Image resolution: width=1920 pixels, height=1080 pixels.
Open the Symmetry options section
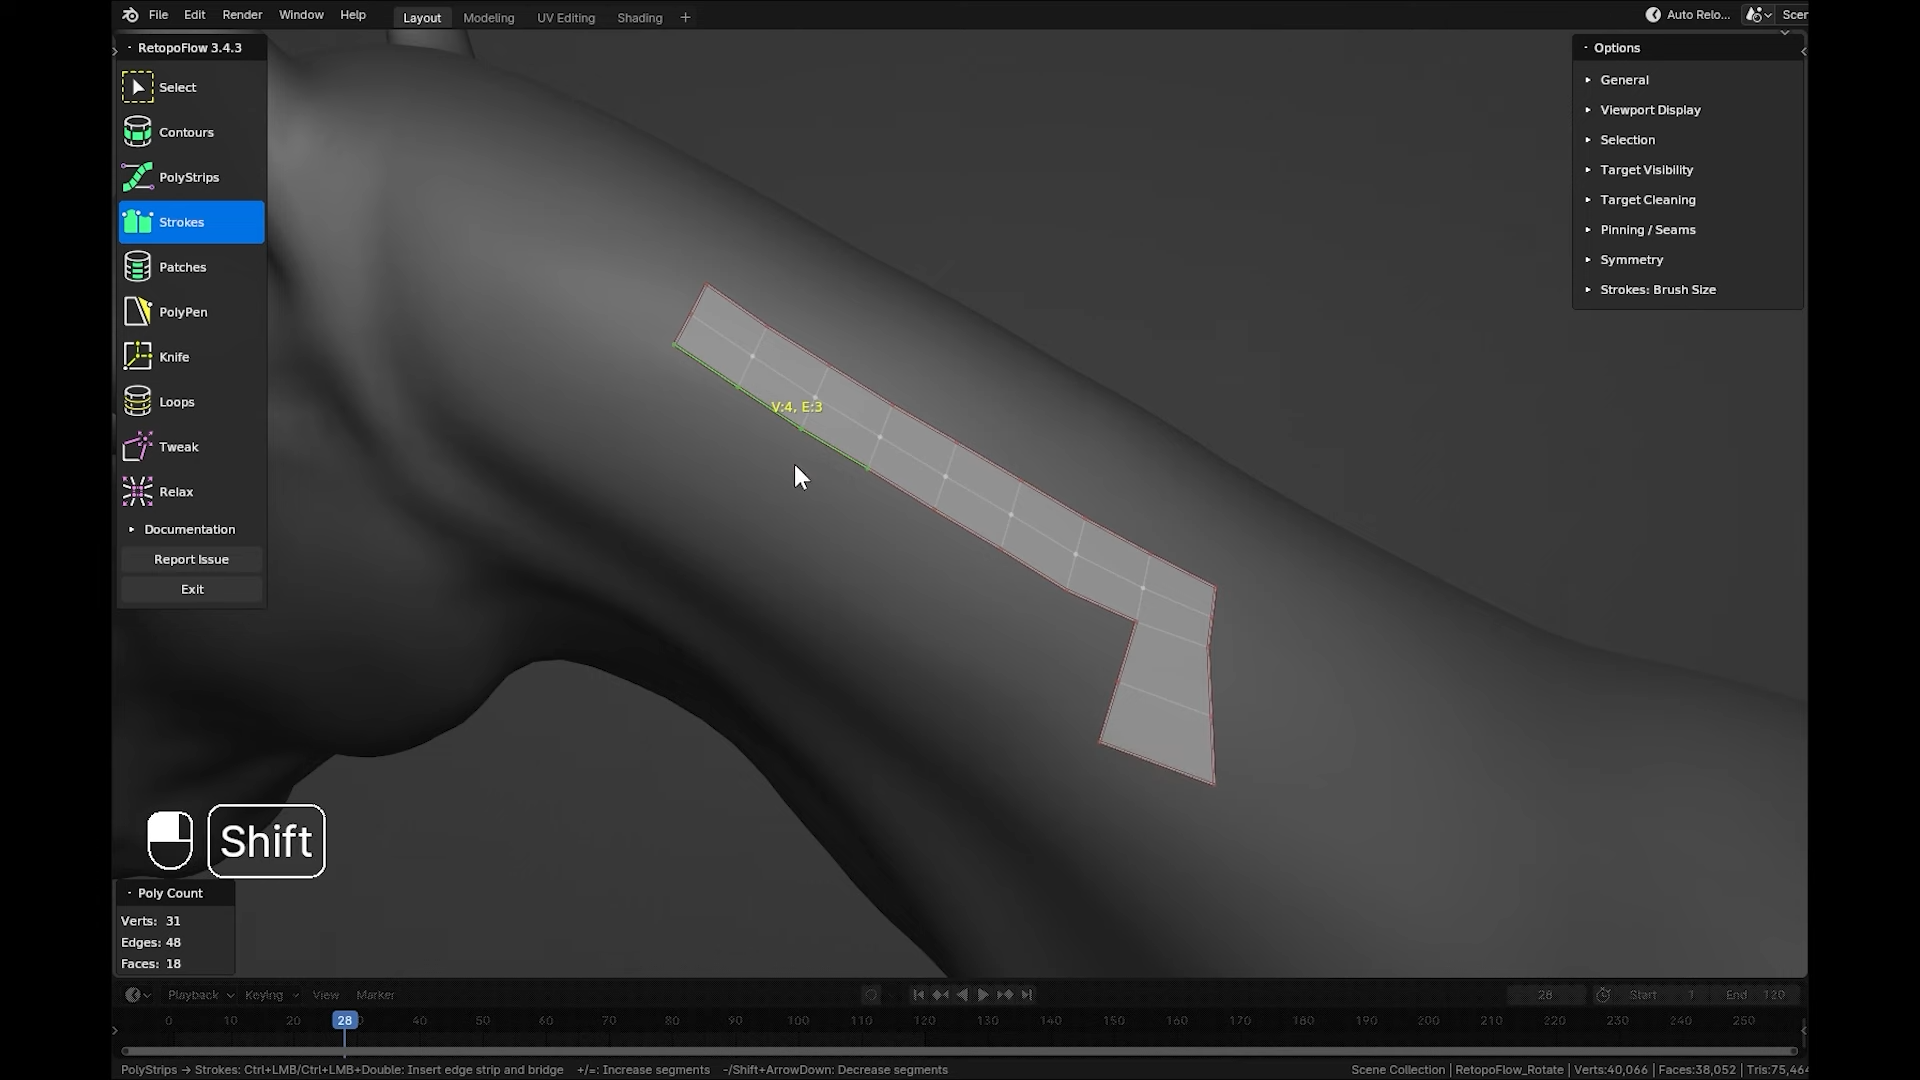coord(1634,259)
